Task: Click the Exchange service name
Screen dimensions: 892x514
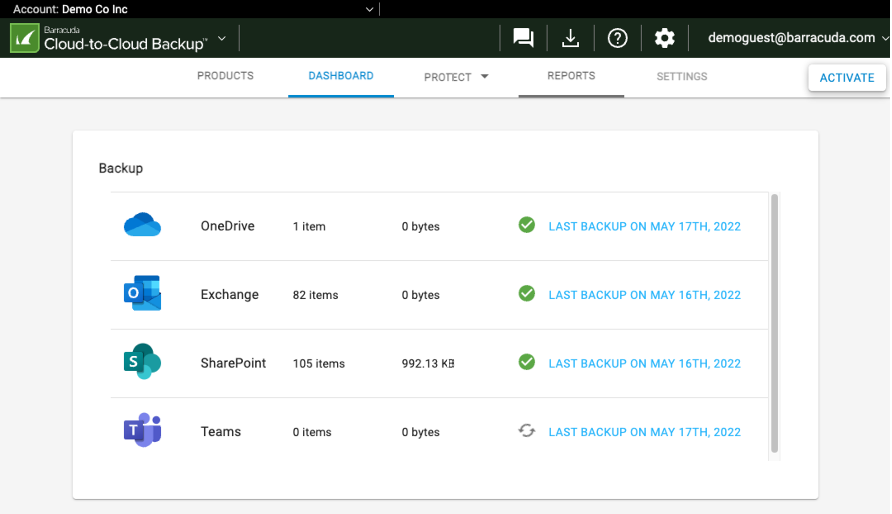Action: point(229,295)
